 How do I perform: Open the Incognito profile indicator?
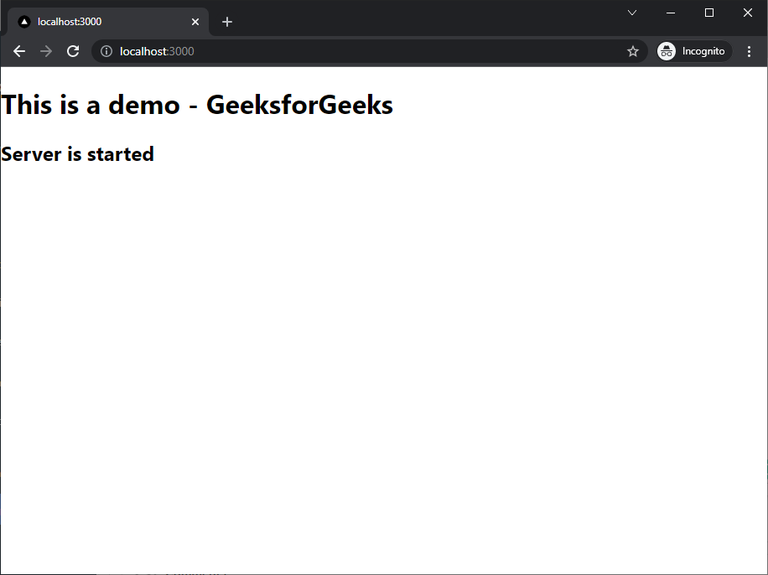694,51
